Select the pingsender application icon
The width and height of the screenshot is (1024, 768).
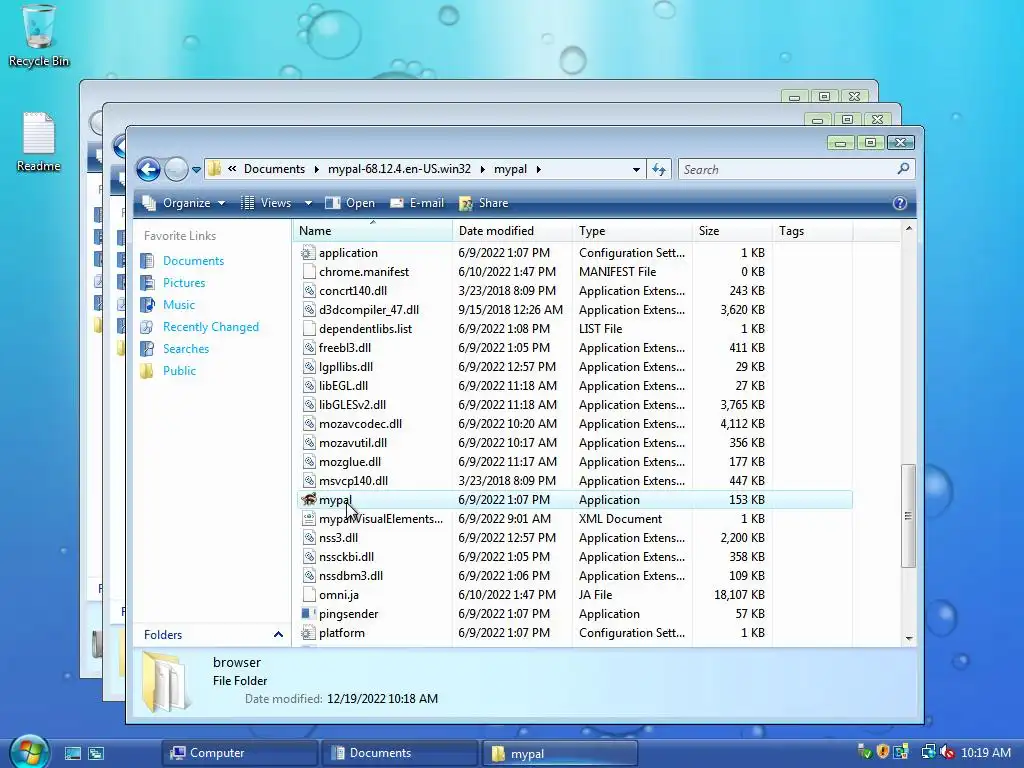[x=308, y=614]
